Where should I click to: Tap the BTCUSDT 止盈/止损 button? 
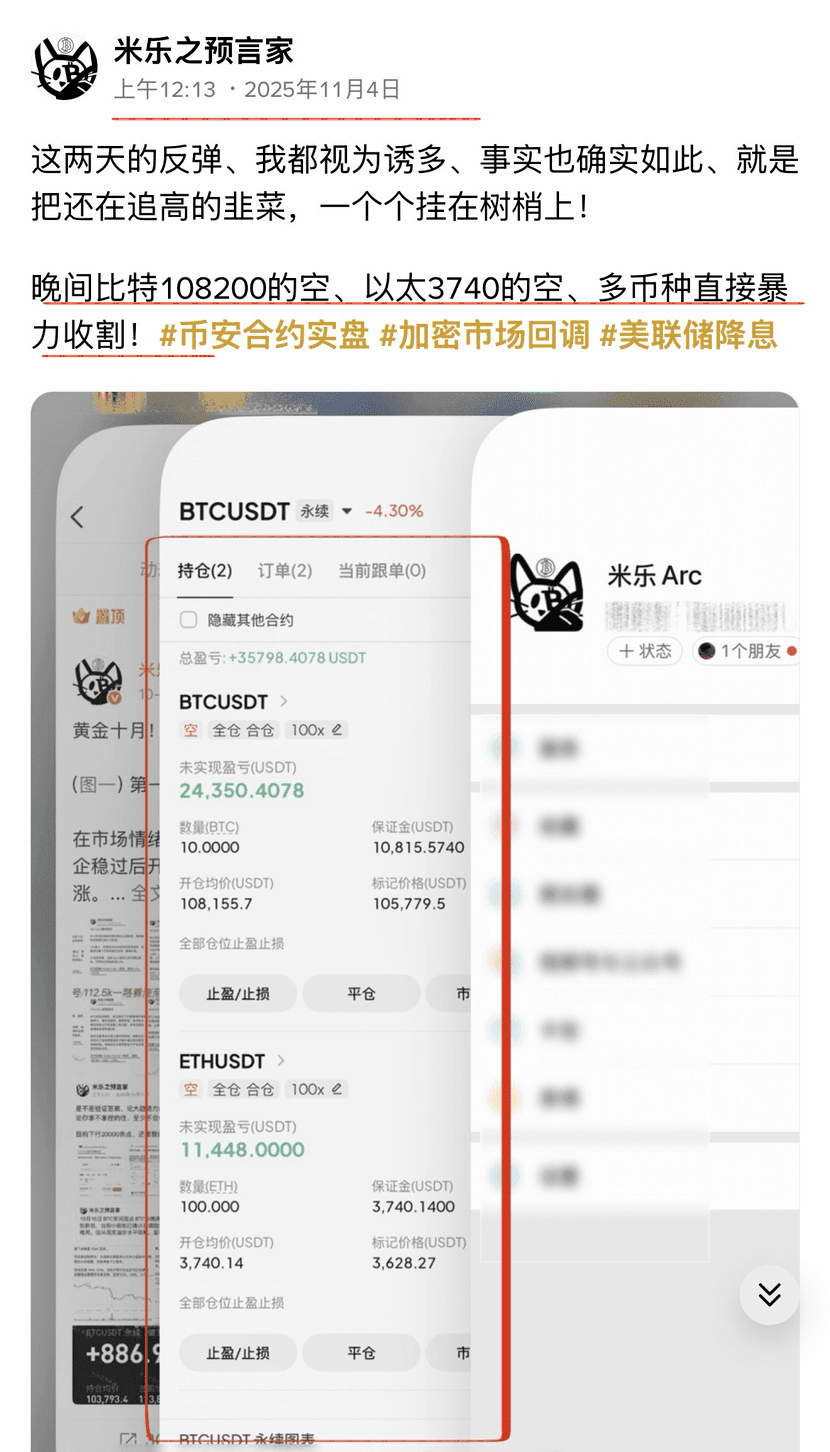coord(238,994)
